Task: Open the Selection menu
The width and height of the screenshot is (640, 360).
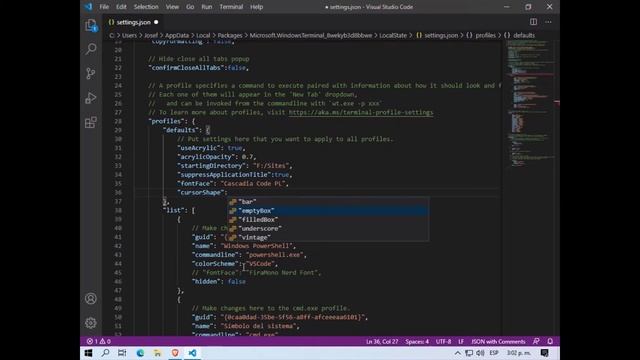Action: (146, 7)
